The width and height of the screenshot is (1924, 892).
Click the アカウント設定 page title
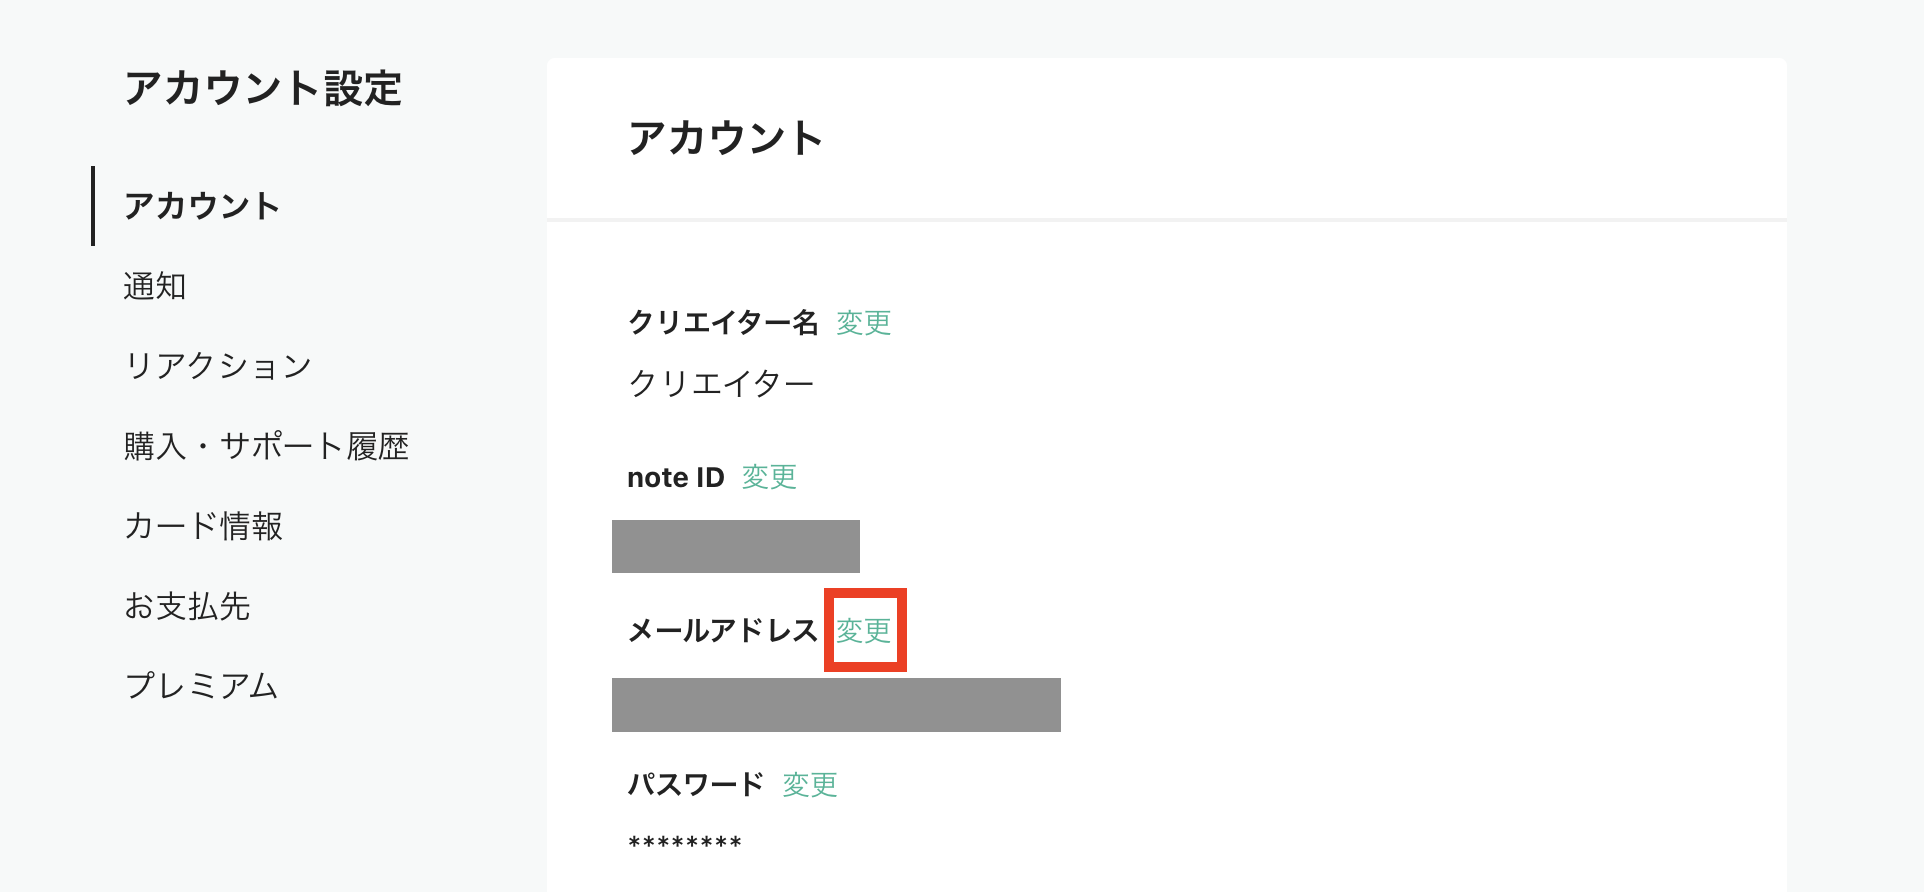(x=263, y=89)
